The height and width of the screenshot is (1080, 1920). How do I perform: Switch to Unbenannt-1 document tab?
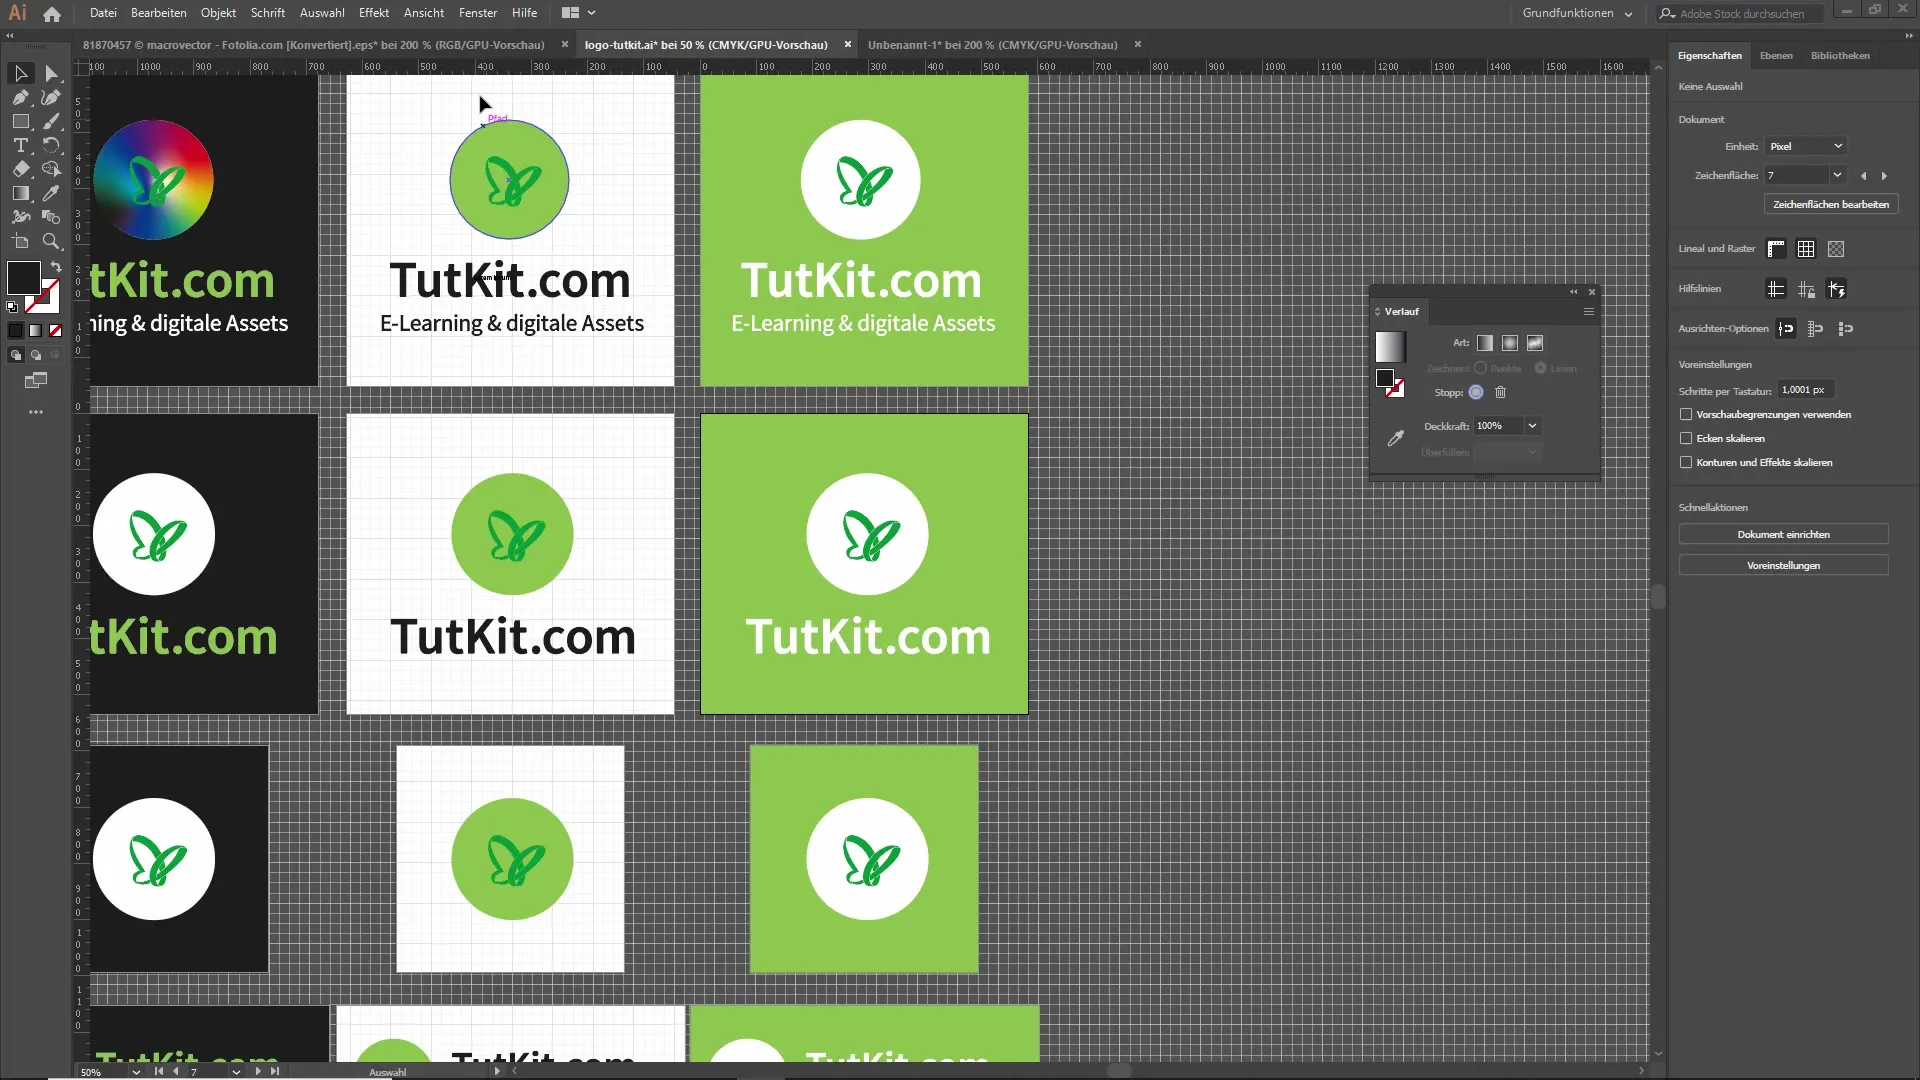(x=993, y=45)
